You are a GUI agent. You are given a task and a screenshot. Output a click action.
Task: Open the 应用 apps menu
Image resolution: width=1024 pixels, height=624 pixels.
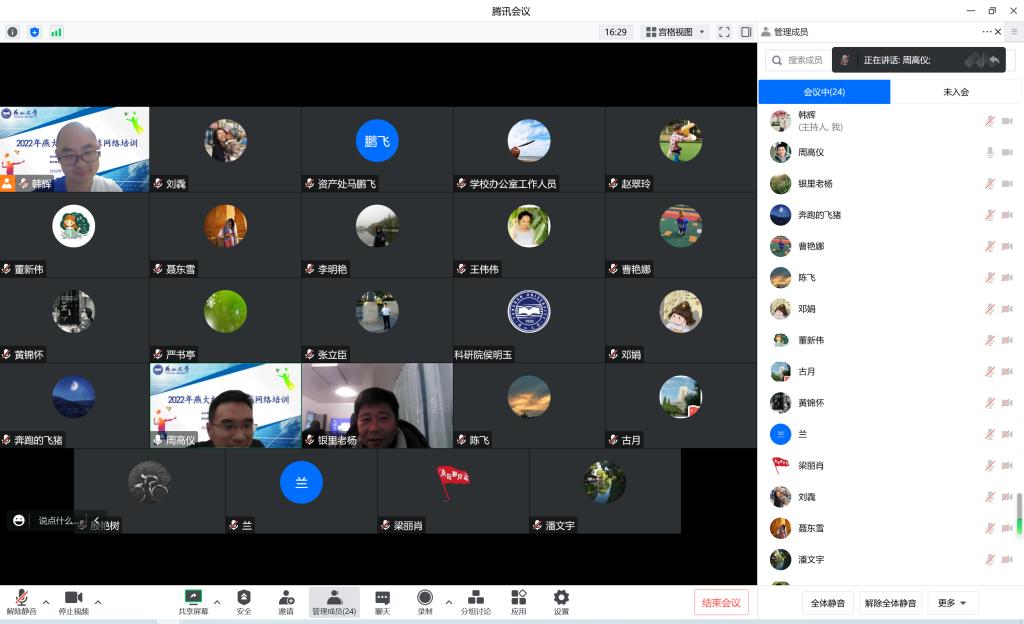518,600
